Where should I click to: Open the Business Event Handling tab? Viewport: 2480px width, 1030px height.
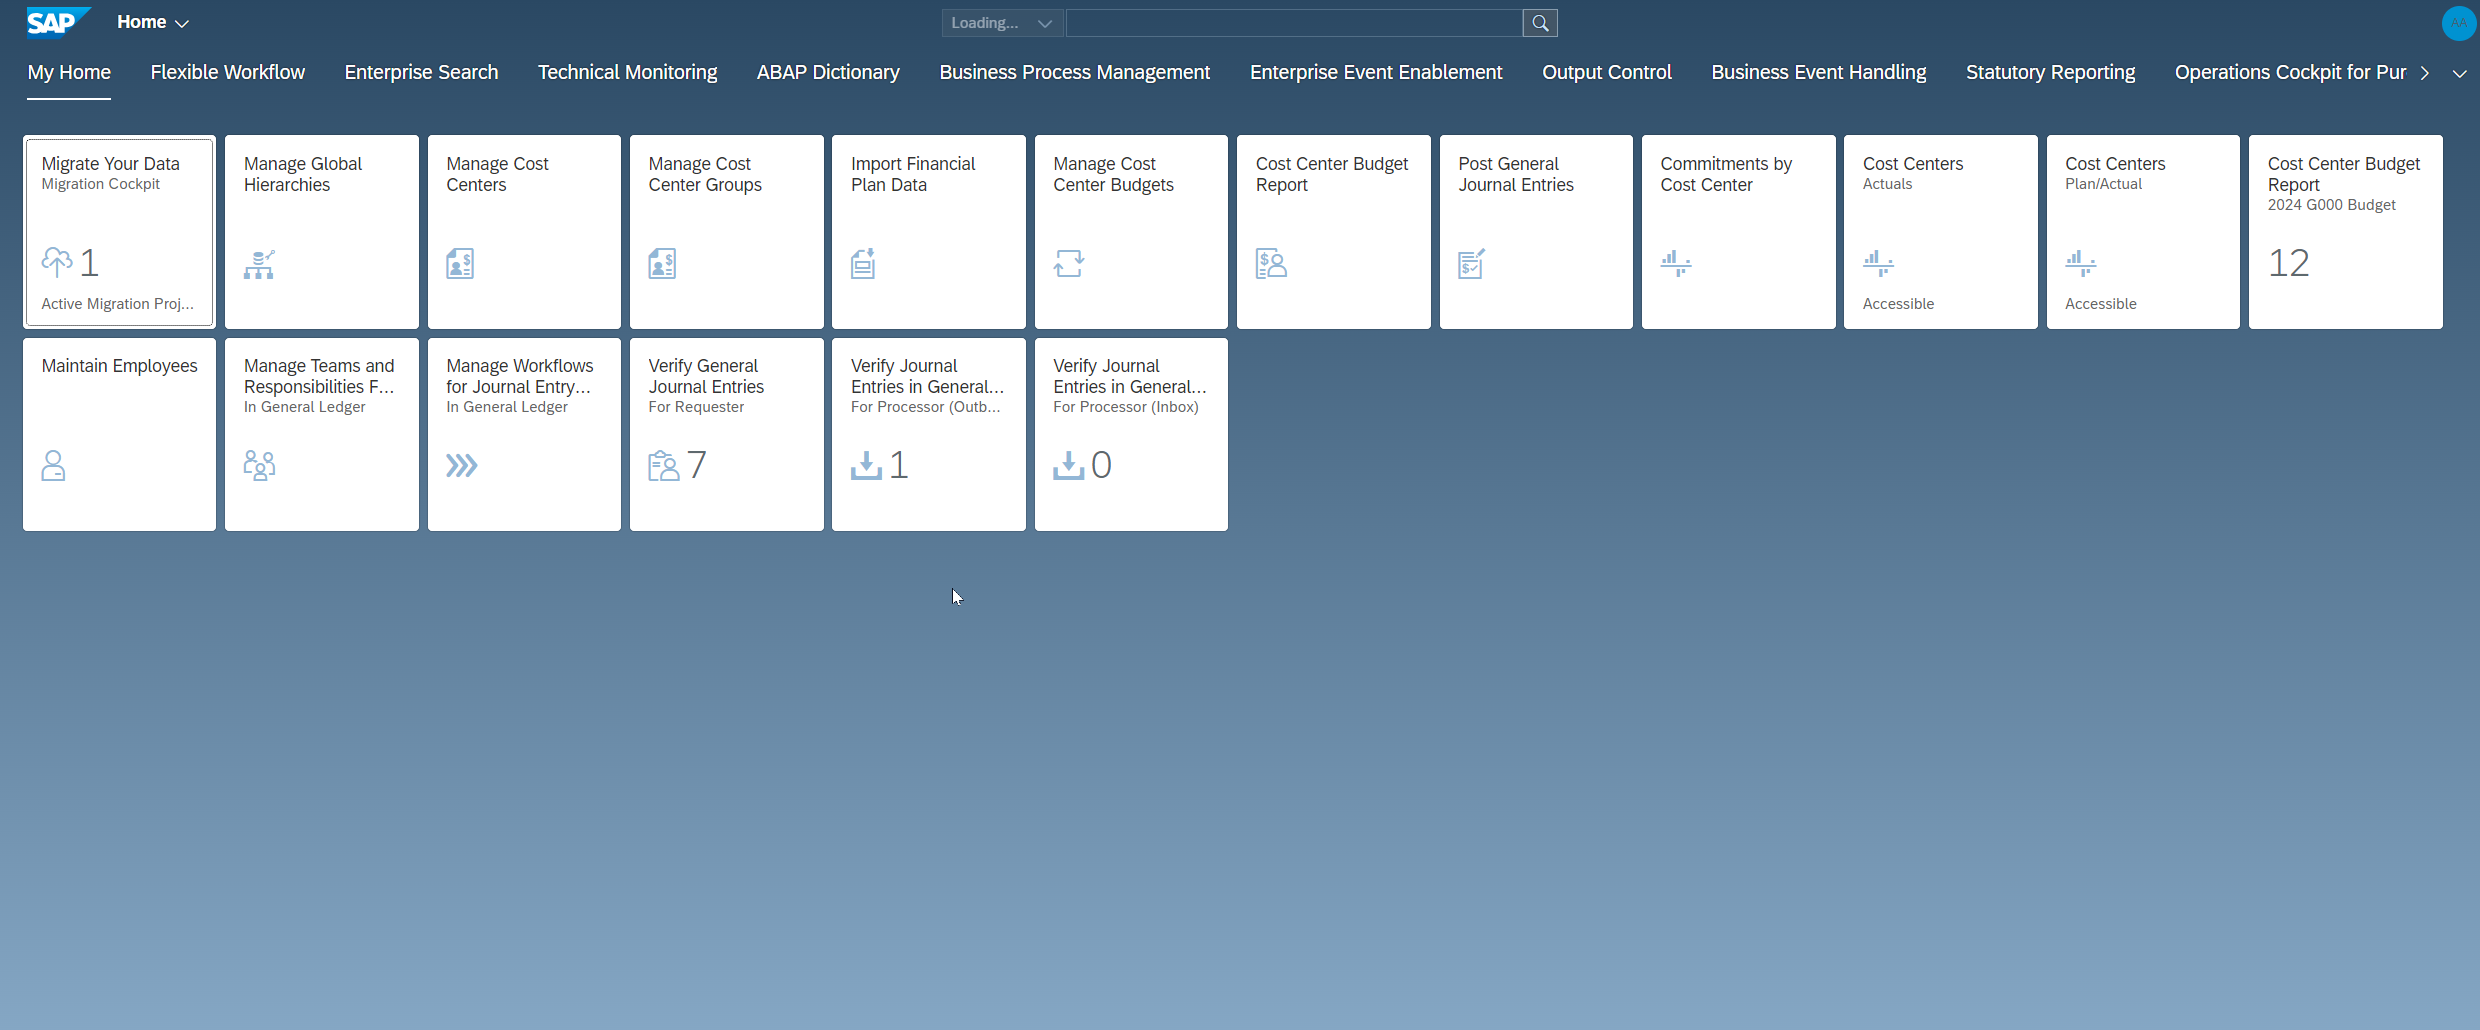(x=1818, y=72)
